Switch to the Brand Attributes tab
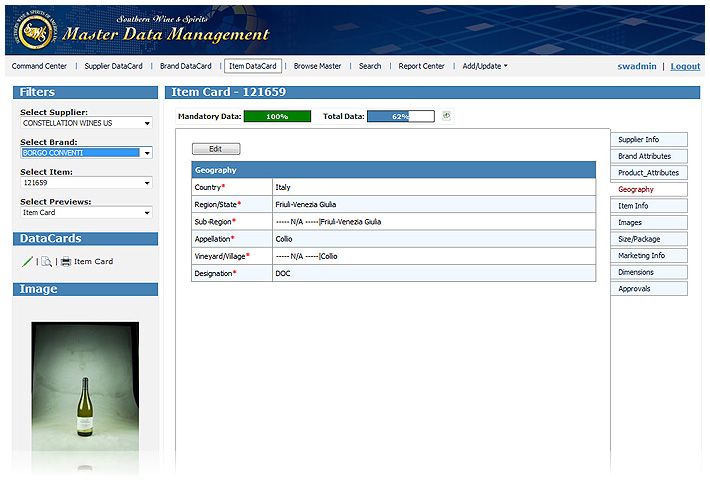Image resolution: width=710 pixels, height=491 pixels. tap(649, 156)
